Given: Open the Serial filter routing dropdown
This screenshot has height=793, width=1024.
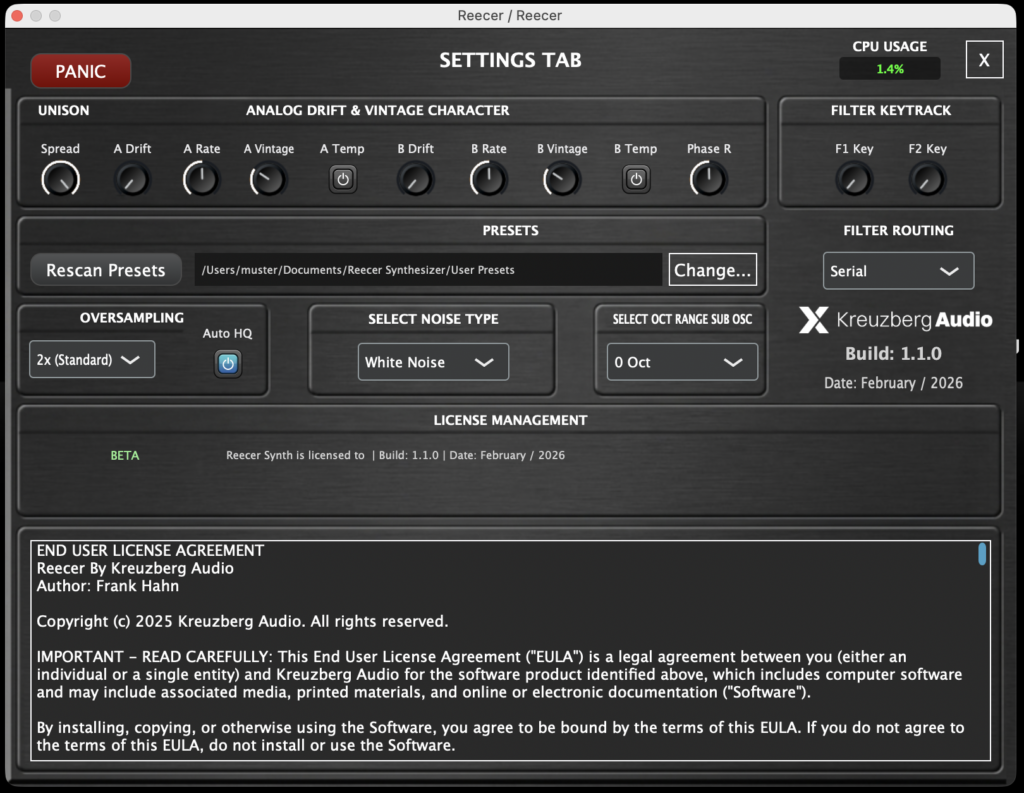Looking at the screenshot, I should click(898, 271).
